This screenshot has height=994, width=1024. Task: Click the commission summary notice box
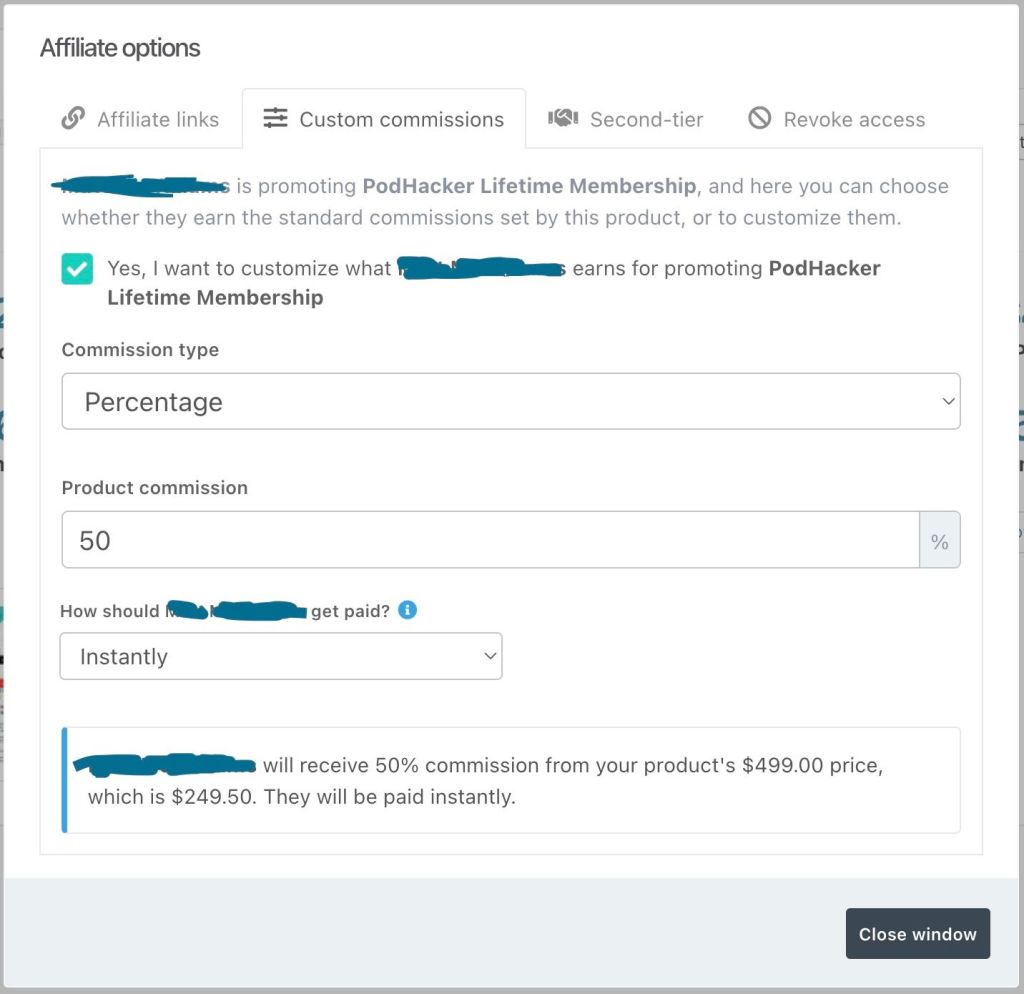[x=511, y=780]
